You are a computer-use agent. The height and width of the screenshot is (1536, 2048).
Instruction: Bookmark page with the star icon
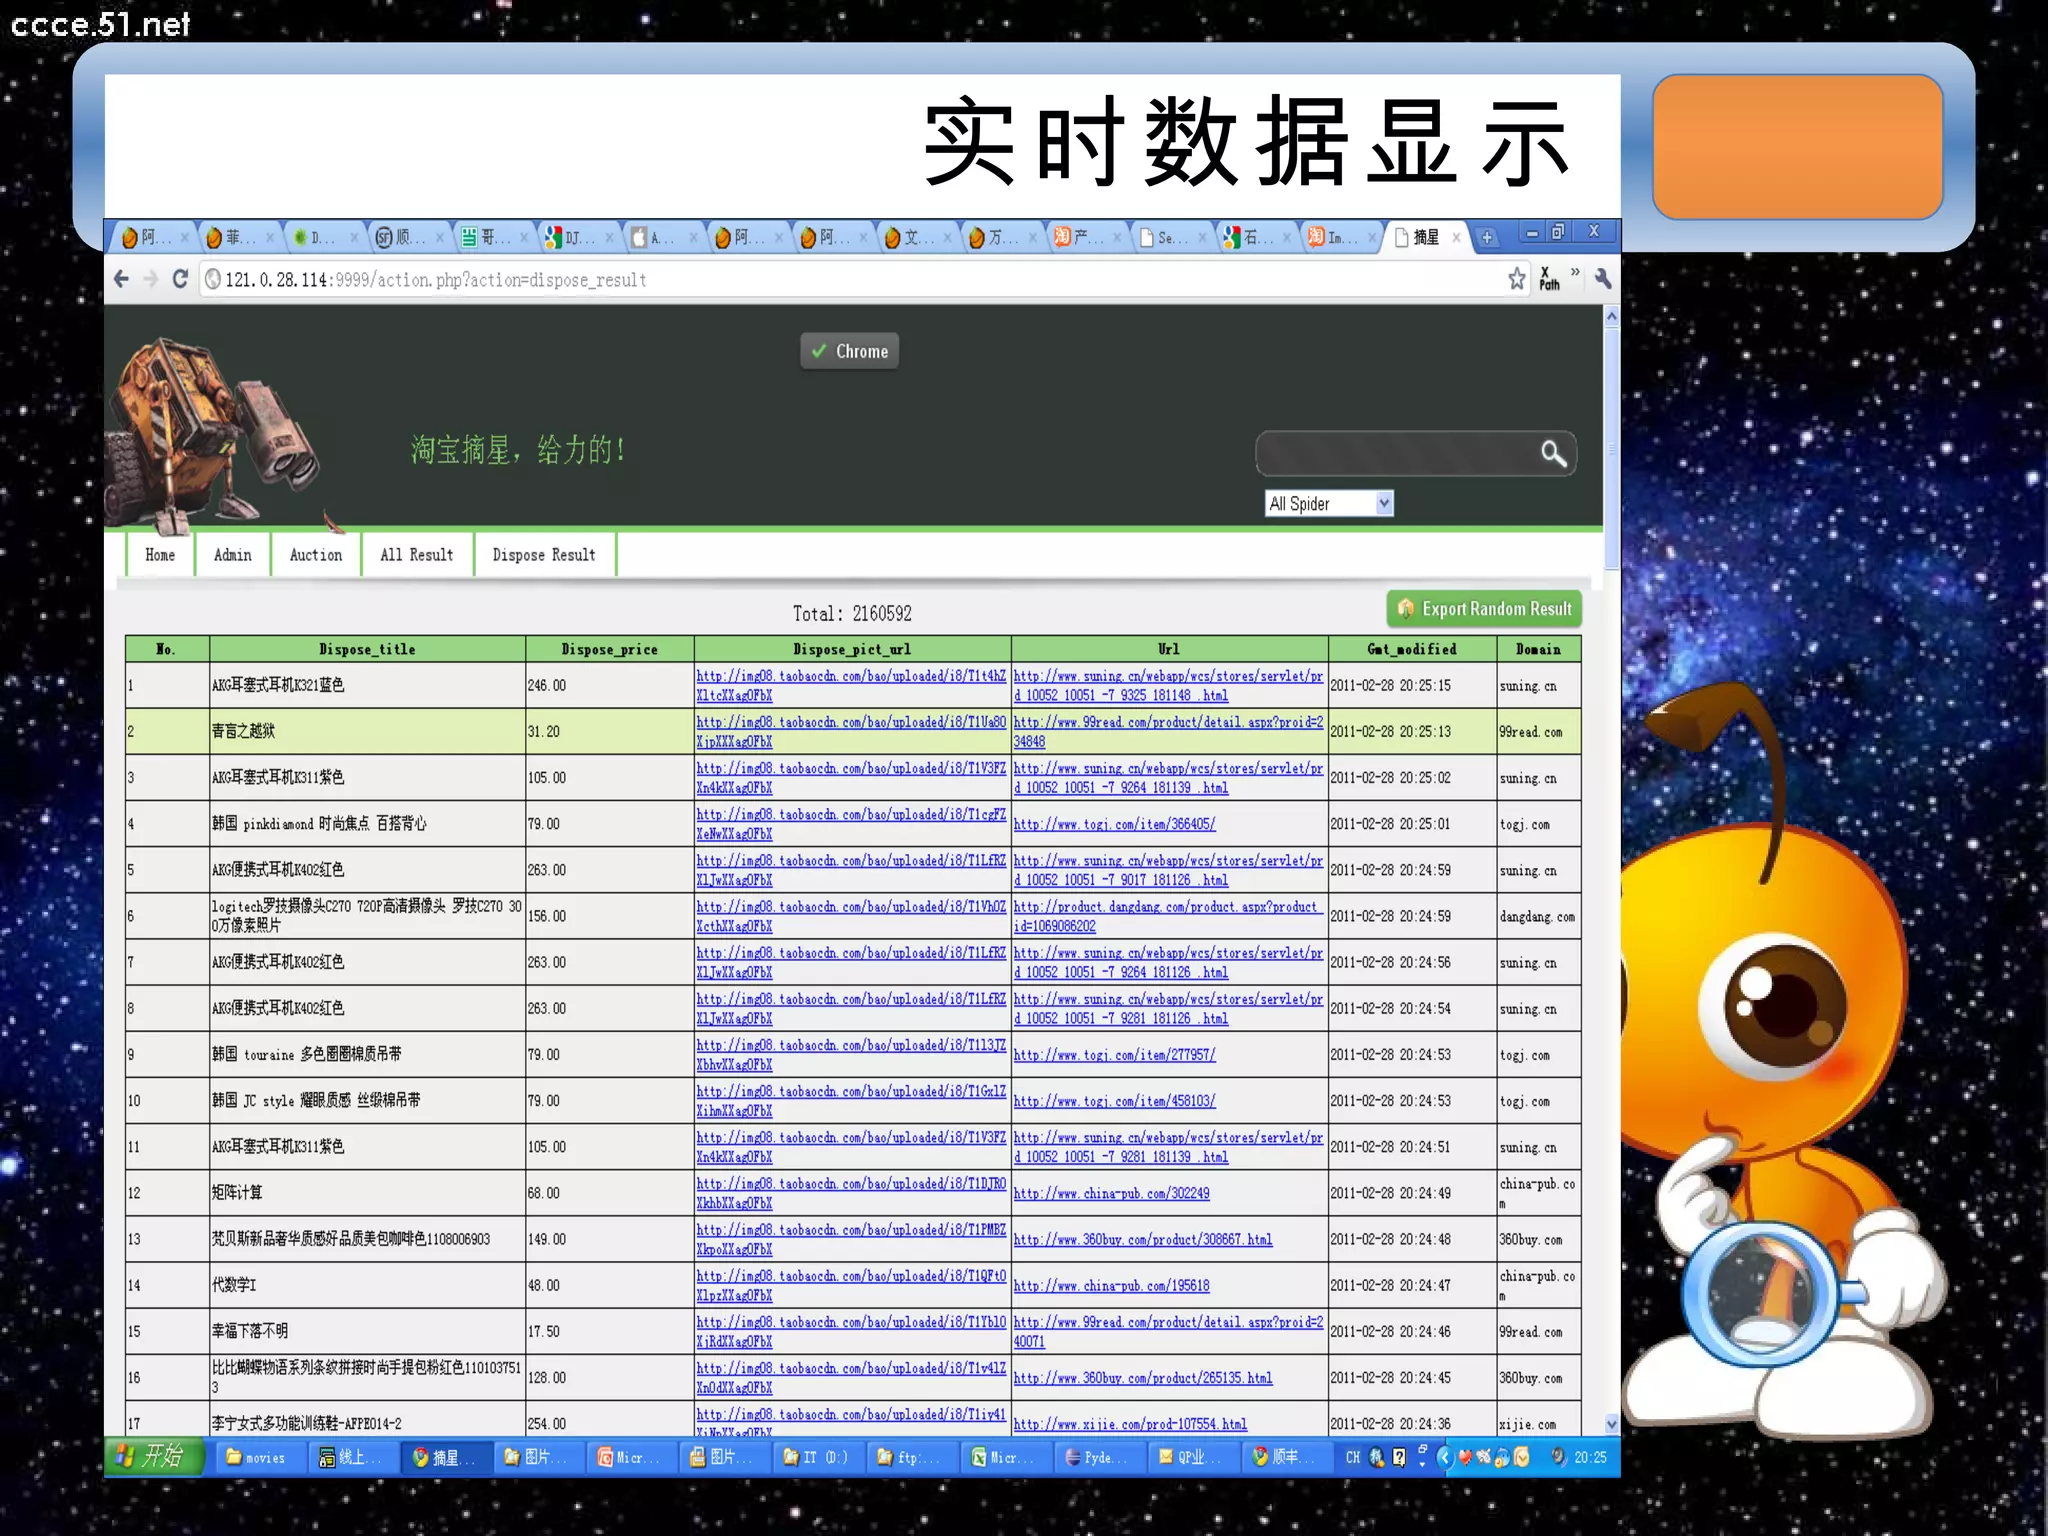coord(1517,279)
